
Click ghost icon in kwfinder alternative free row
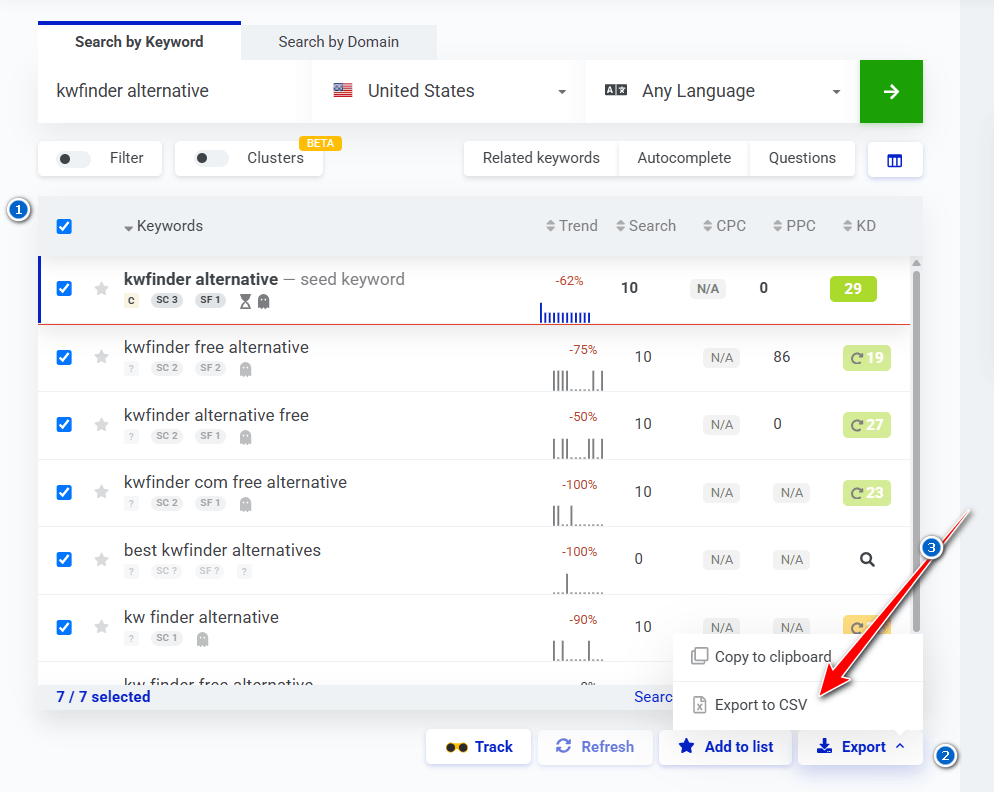coord(245,437)
